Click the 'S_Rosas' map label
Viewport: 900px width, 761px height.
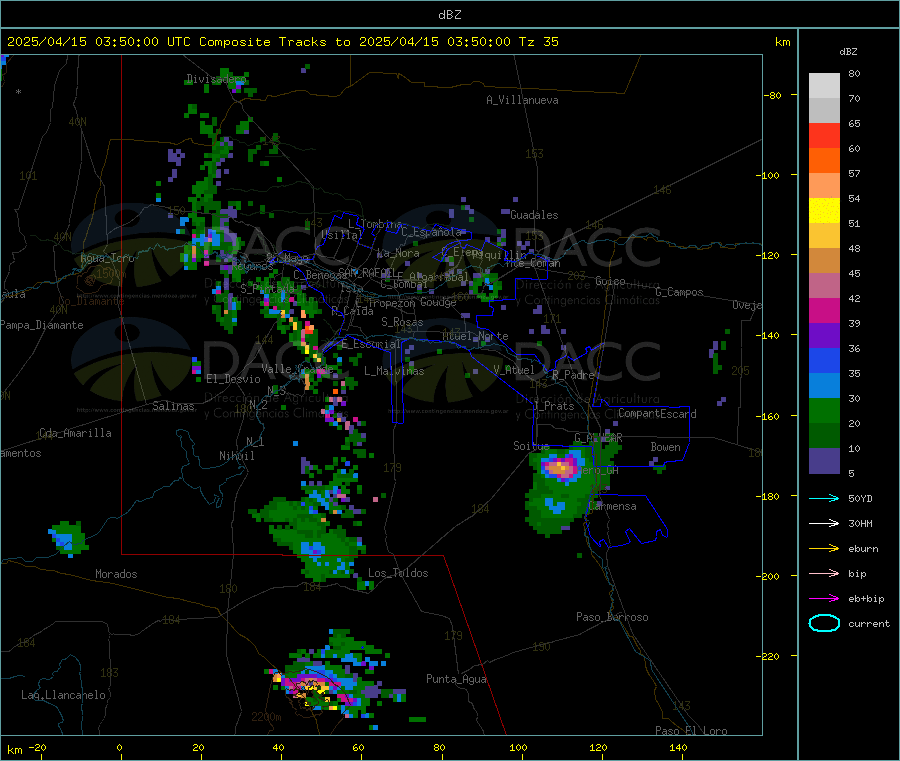(402, 322)
